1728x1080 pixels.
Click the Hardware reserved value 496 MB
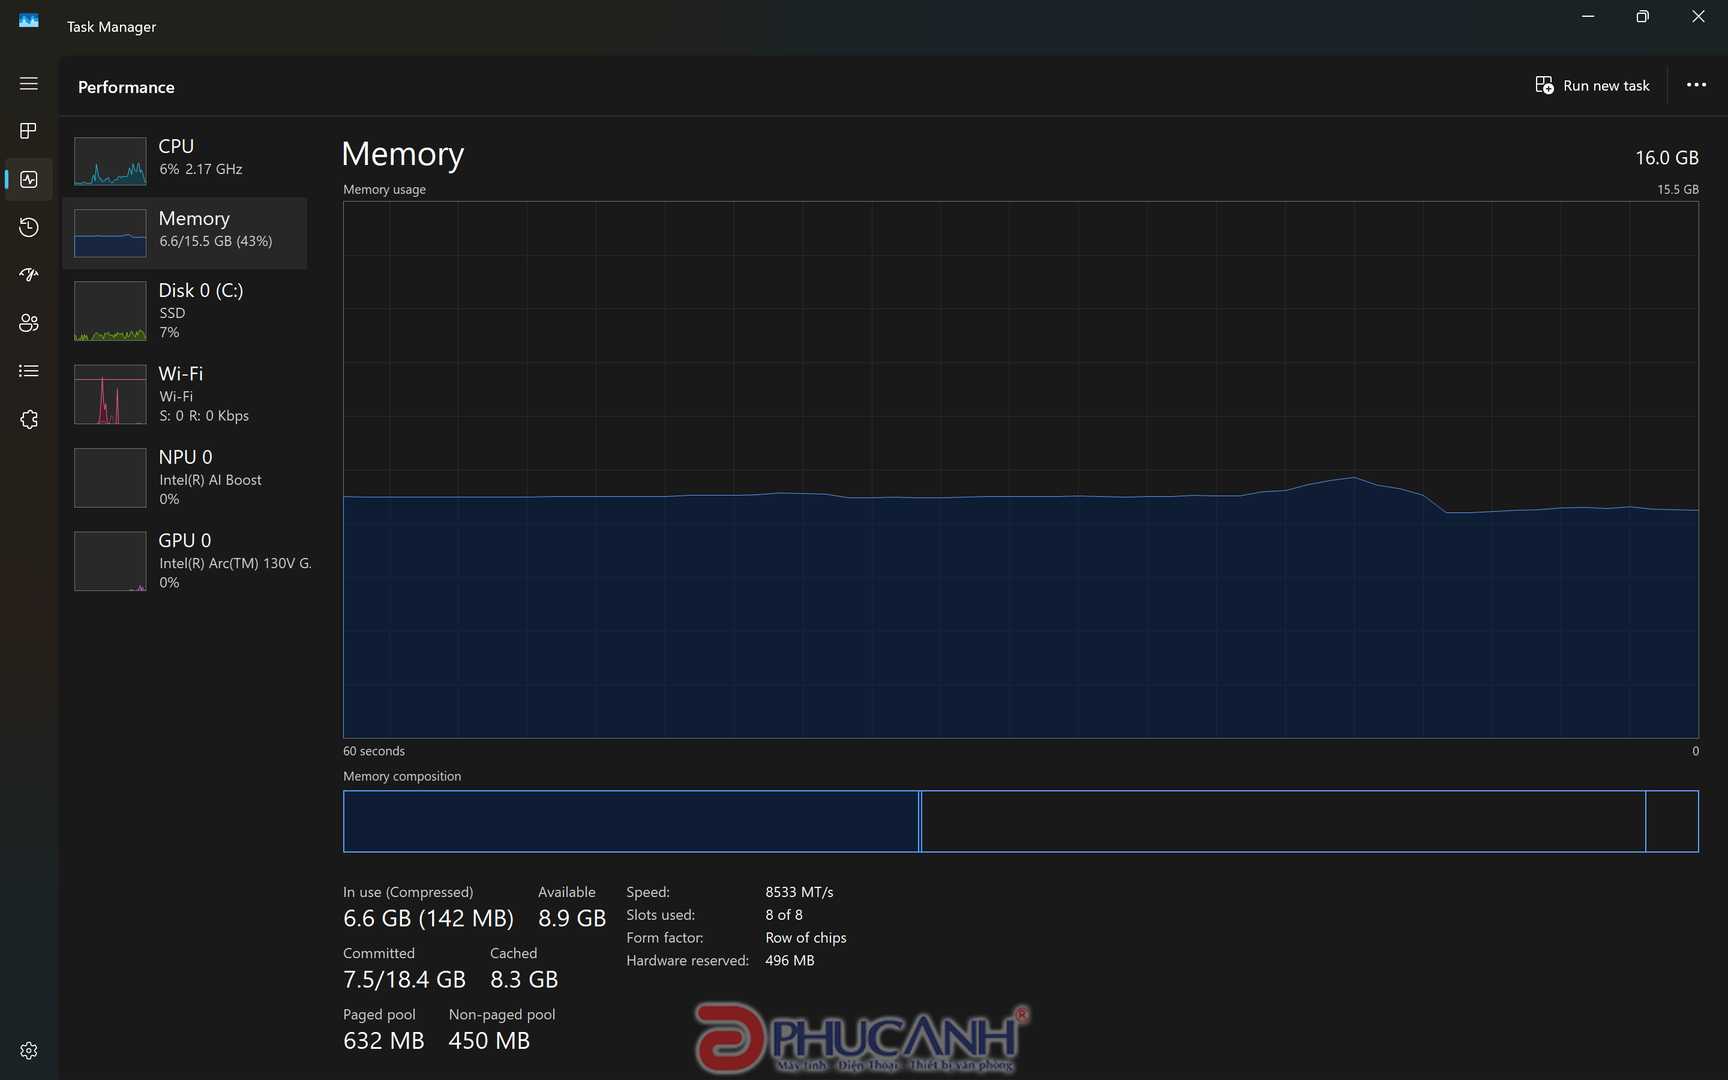click(x=790, y=961)
